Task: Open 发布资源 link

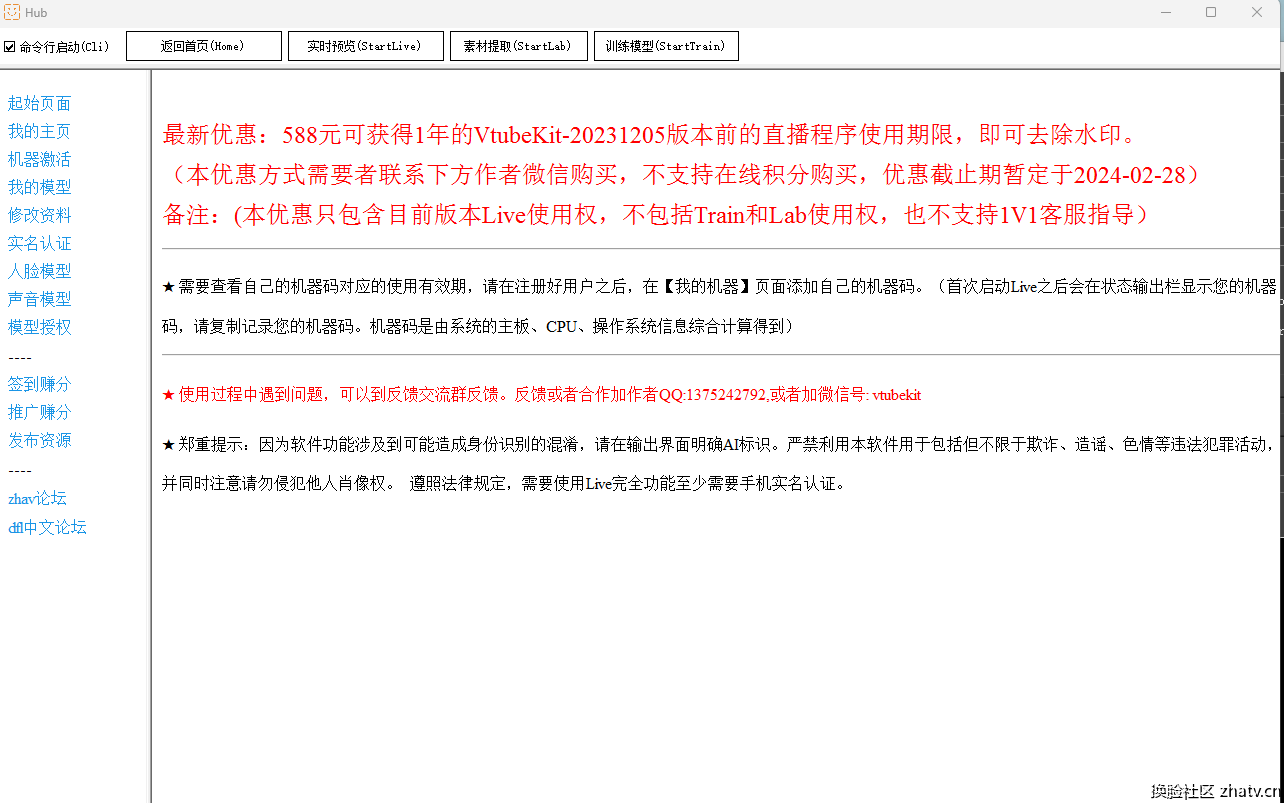Action: click(x=40, y=441)
